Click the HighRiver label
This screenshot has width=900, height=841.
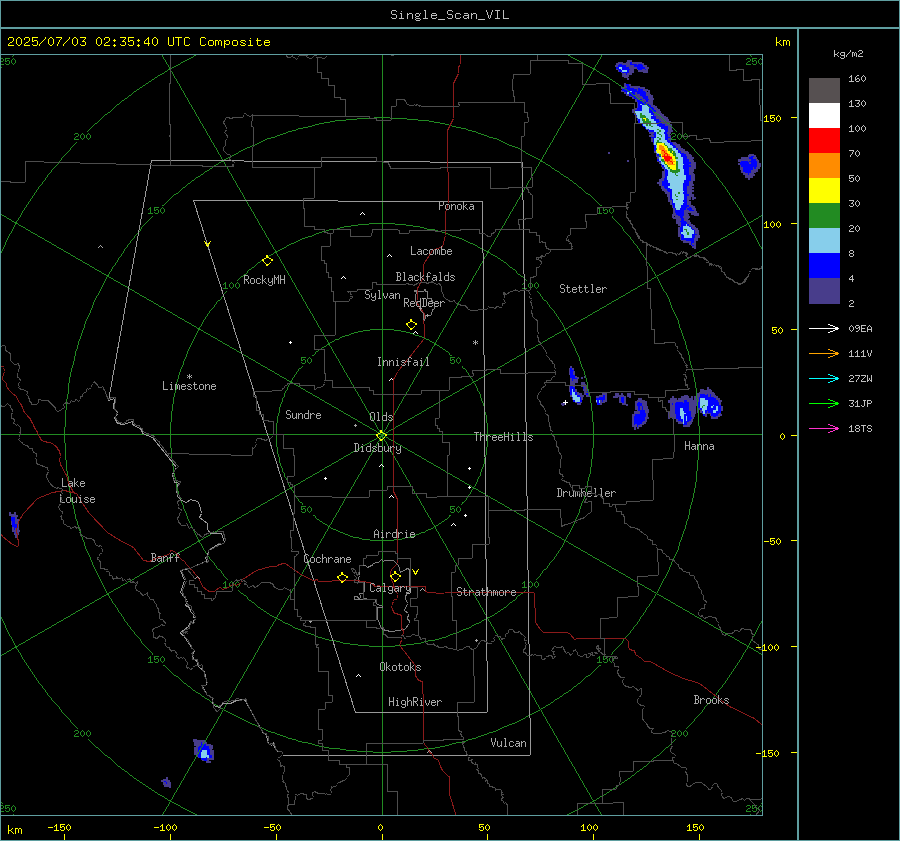tap(415, 703)
